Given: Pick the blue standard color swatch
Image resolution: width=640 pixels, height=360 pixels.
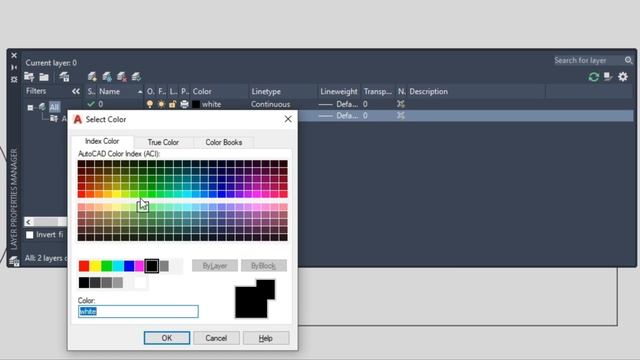Looking at the screenshot, I should tap(129, 266).
